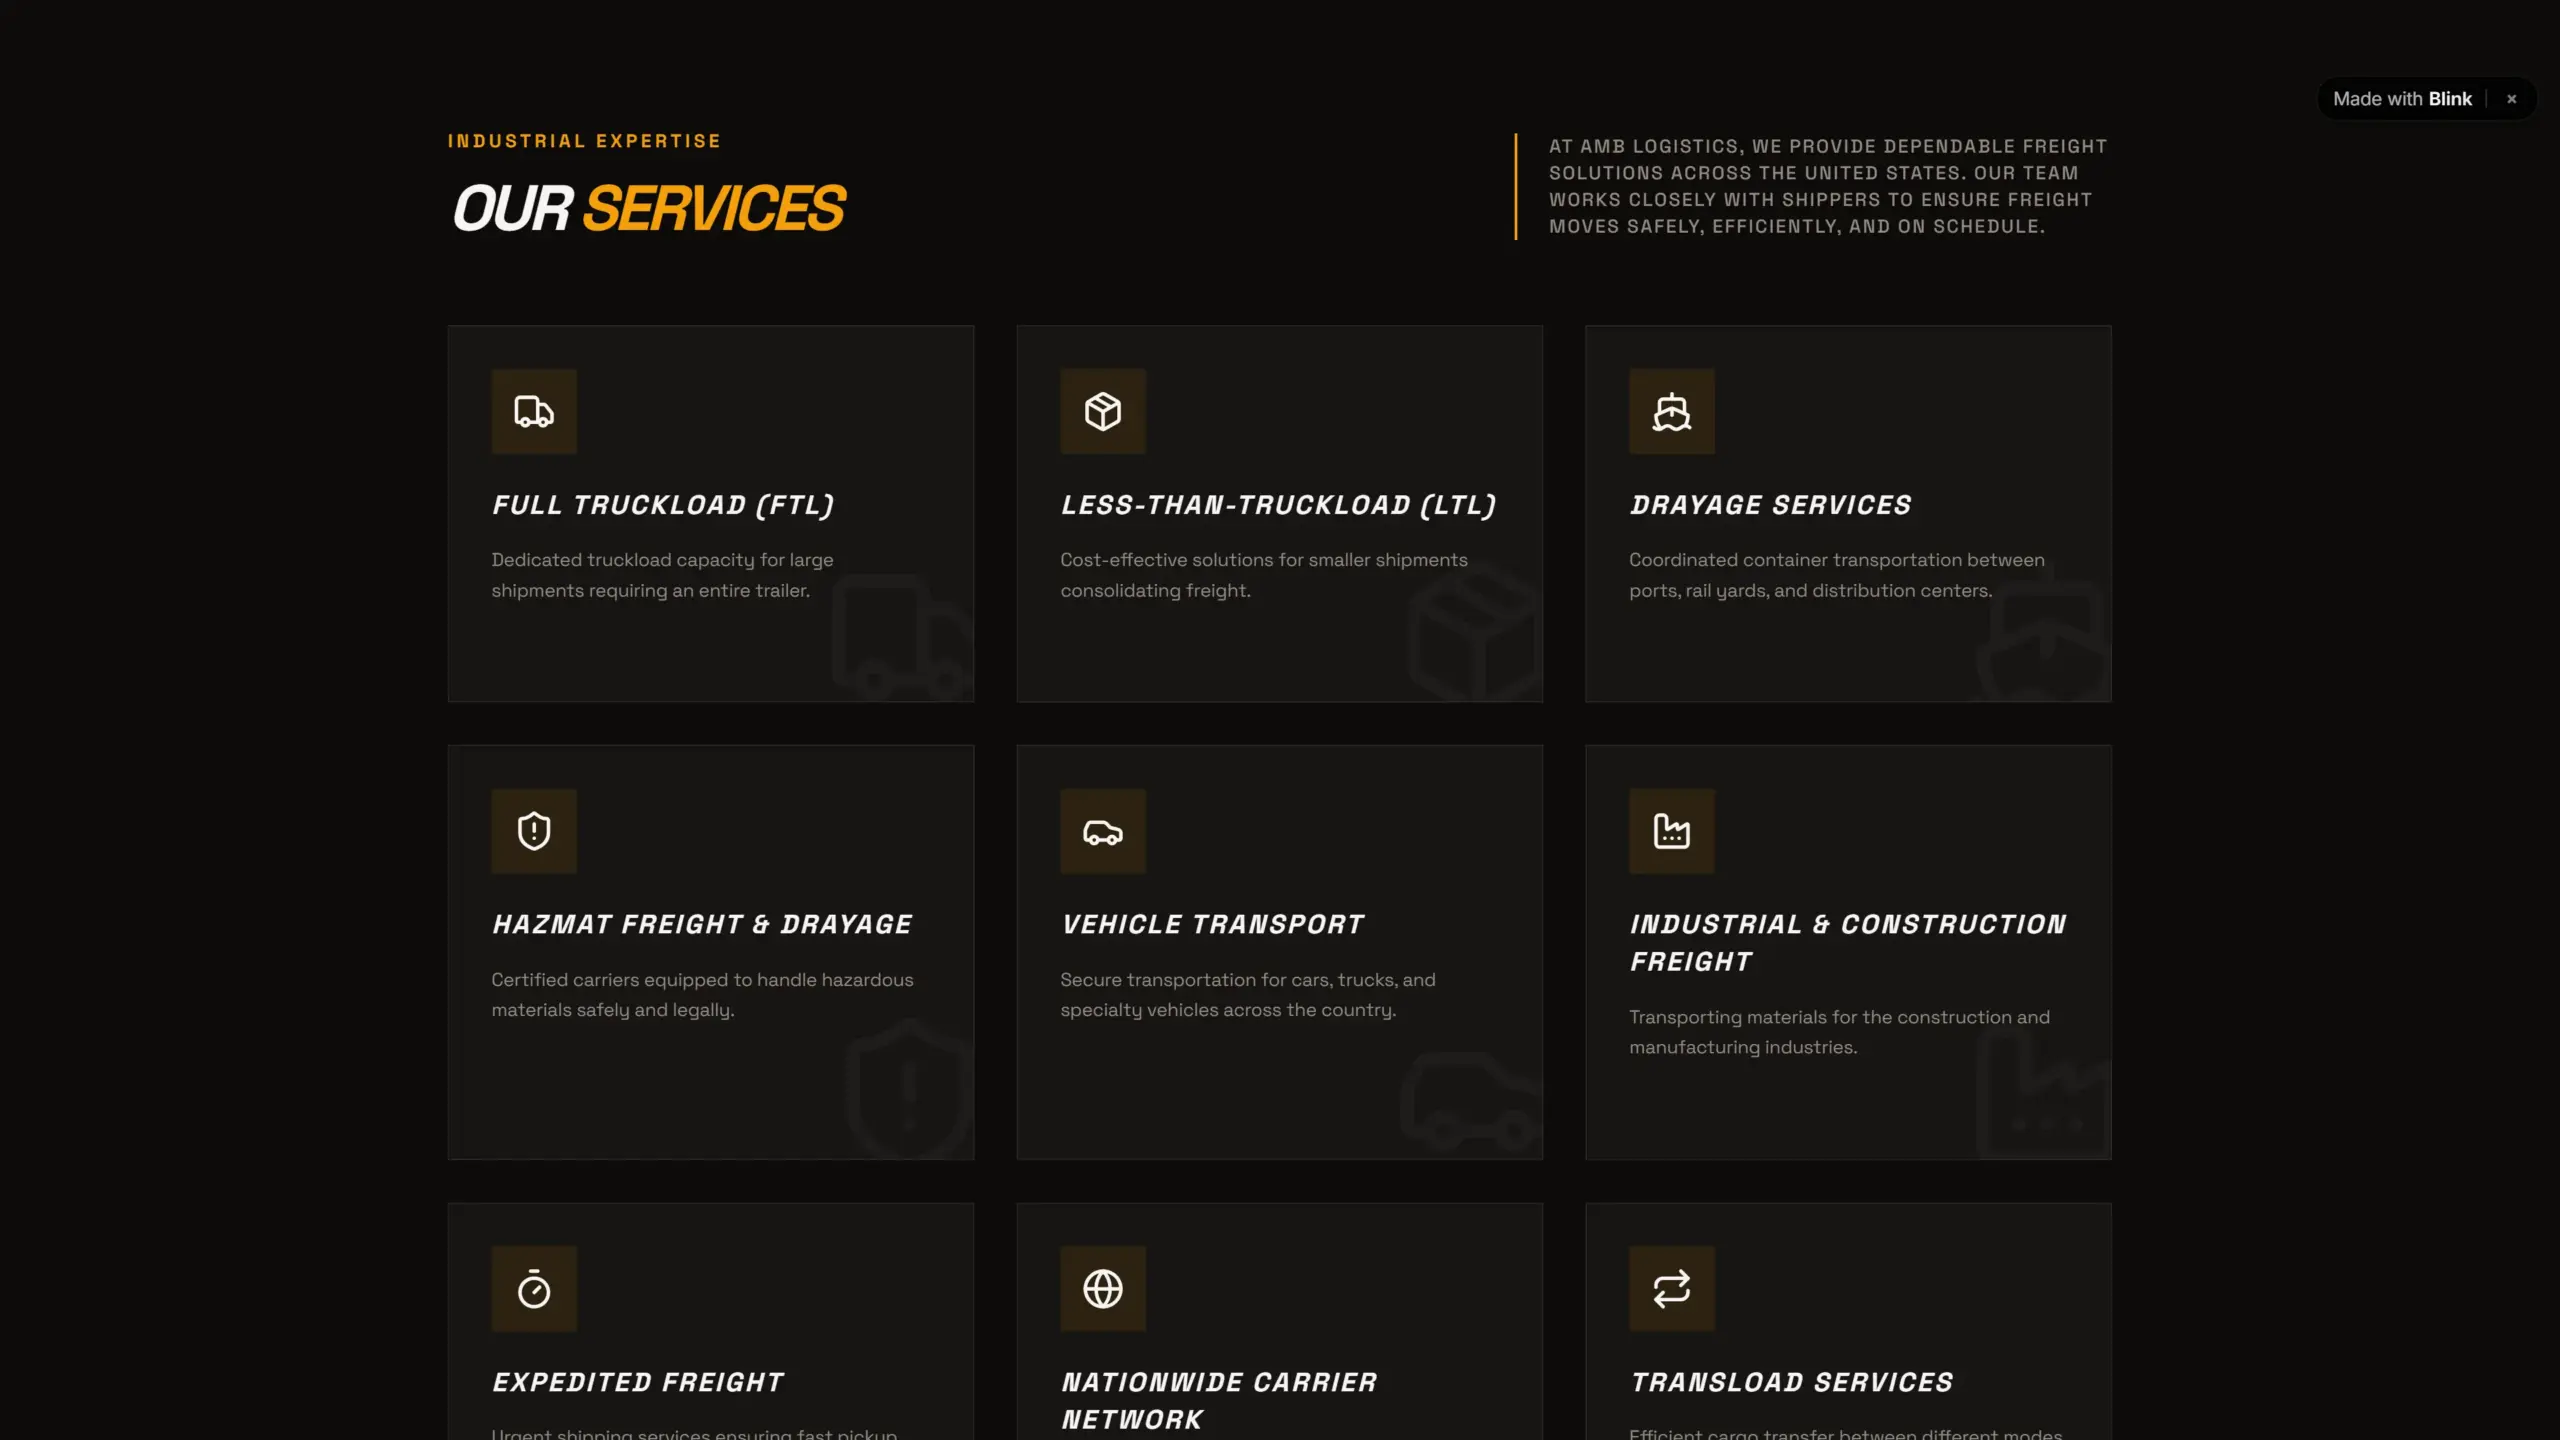This screenshot has width=2560, height=1440.
Task: Select the Drayage Services heading
Action: pos(1770,505)
